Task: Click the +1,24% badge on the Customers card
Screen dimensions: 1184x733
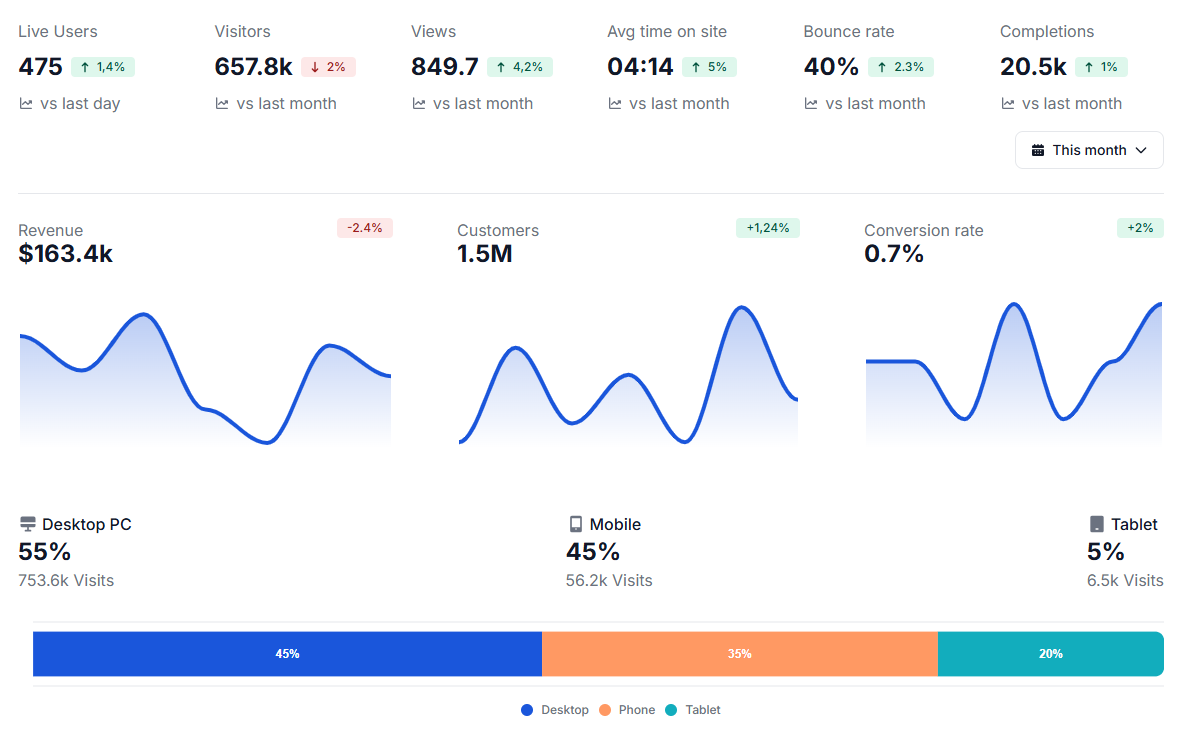Action: (x=767, y=227)
